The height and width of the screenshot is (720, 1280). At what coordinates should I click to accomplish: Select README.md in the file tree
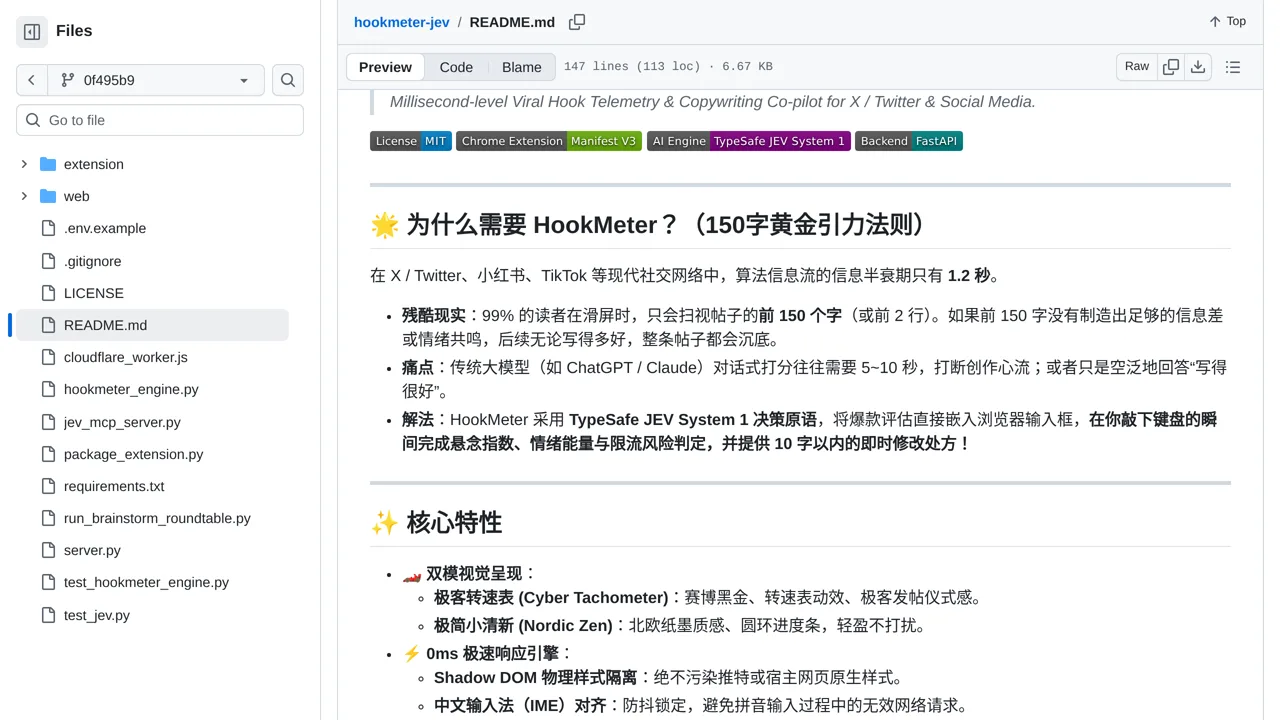[x=152, y=325]
